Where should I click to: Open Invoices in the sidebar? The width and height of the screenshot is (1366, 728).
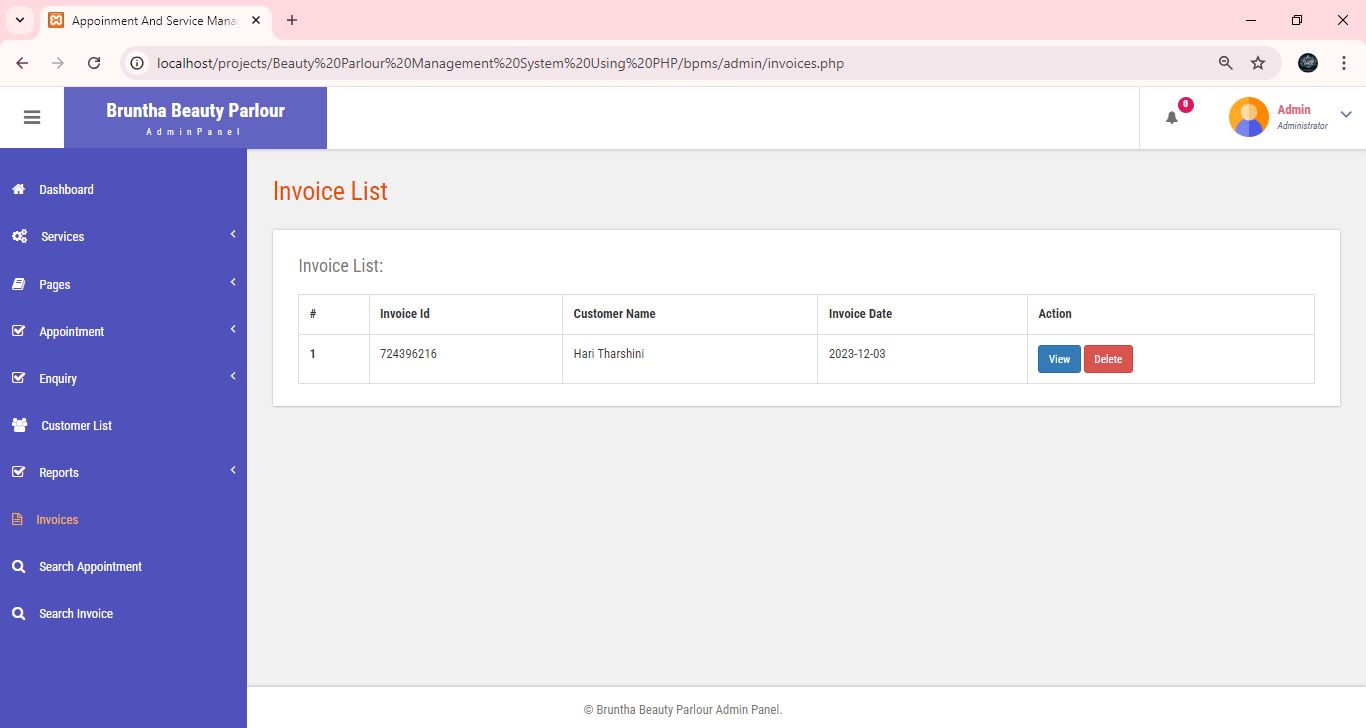click(x=57, y=520)
